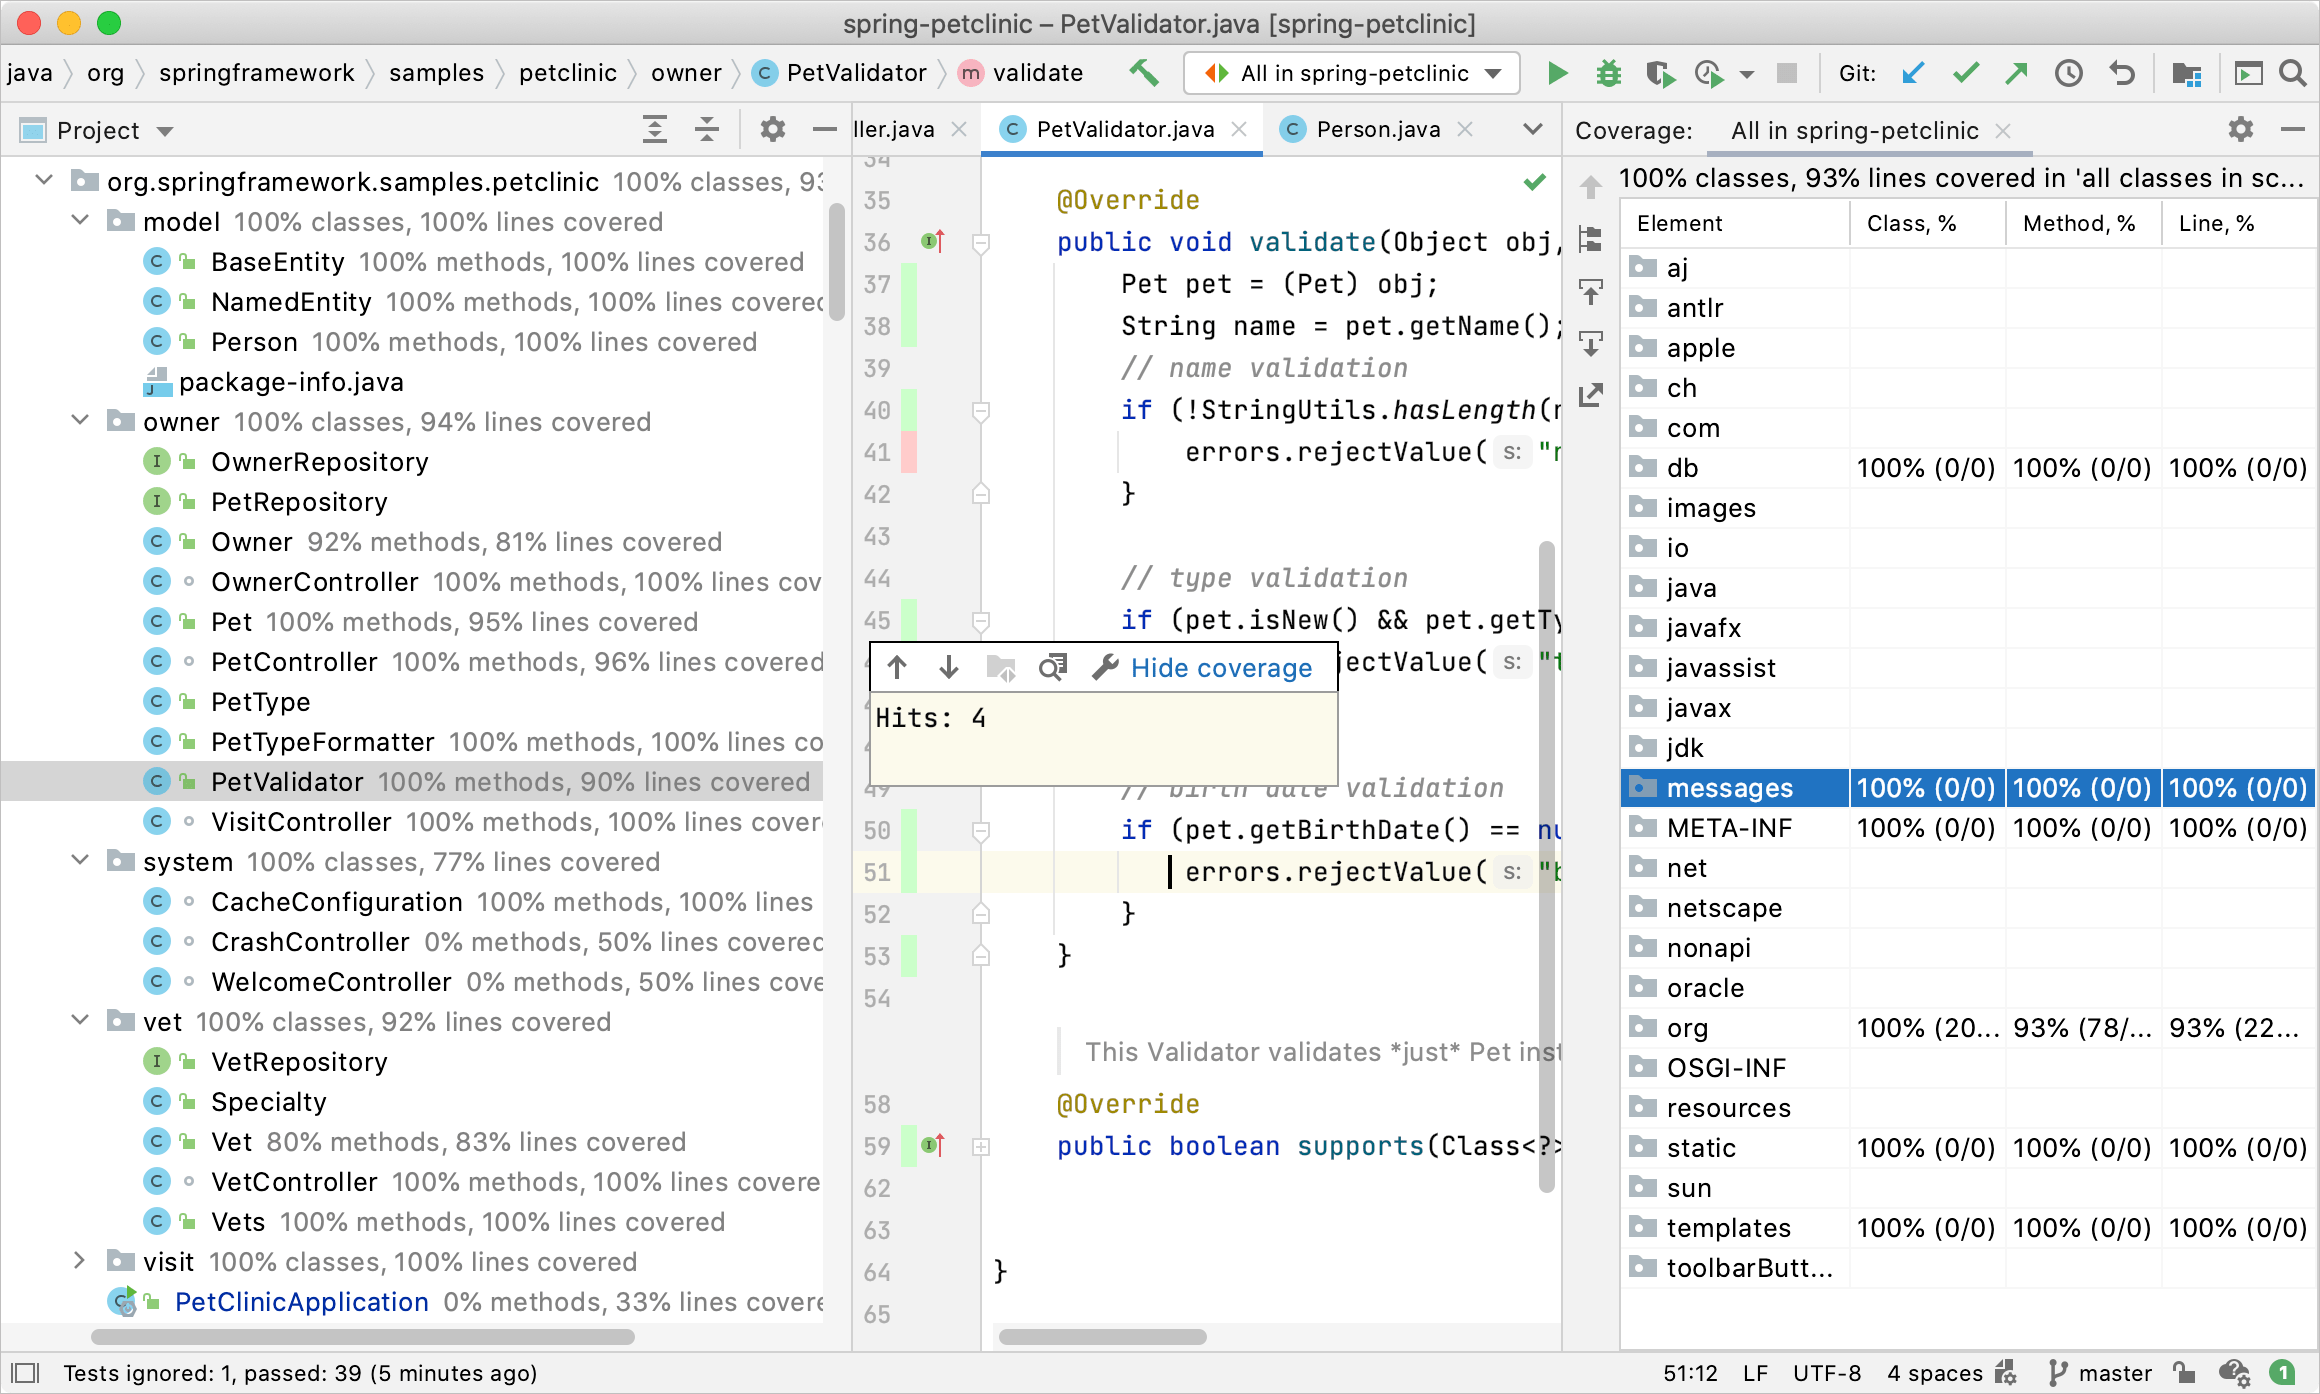The image size is (2320, 1394).
Task: Expand all nodes in the Project view
Action: [655, 129]
